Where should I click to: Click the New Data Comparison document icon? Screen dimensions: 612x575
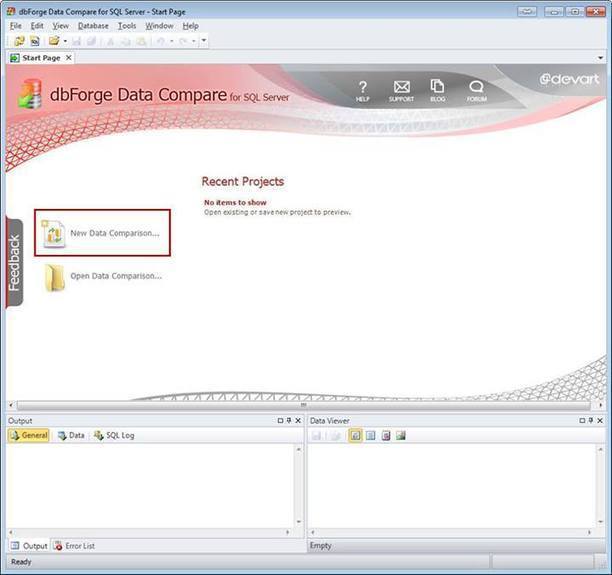53,233
